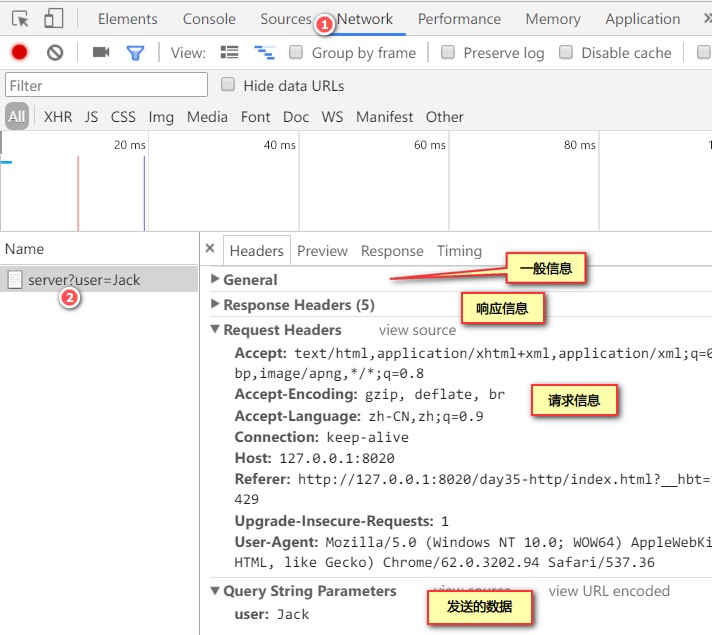Viewport: 712px width, 635px height.
Task: Click into the Filter text field
Action: pyautogui.click(x=106, y=85)
